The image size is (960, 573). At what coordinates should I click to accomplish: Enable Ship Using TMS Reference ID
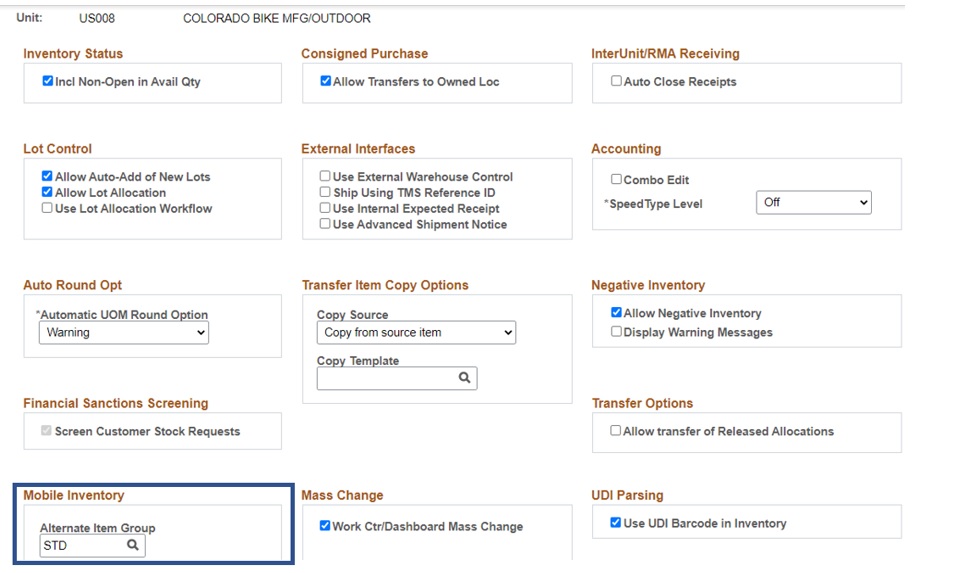(325, 193)
